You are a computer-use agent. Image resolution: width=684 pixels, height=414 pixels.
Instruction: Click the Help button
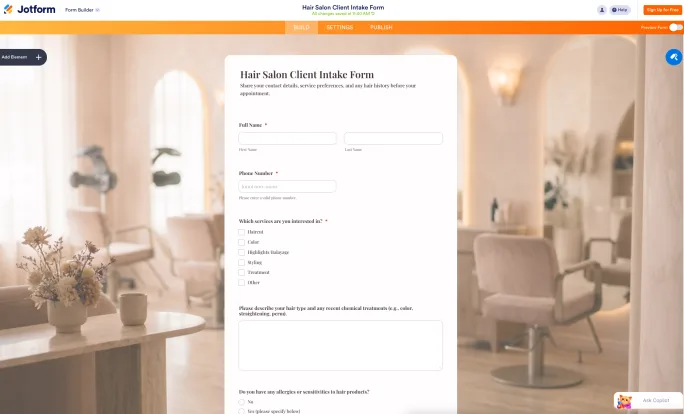pyautogui.click(x=619, y=10)
